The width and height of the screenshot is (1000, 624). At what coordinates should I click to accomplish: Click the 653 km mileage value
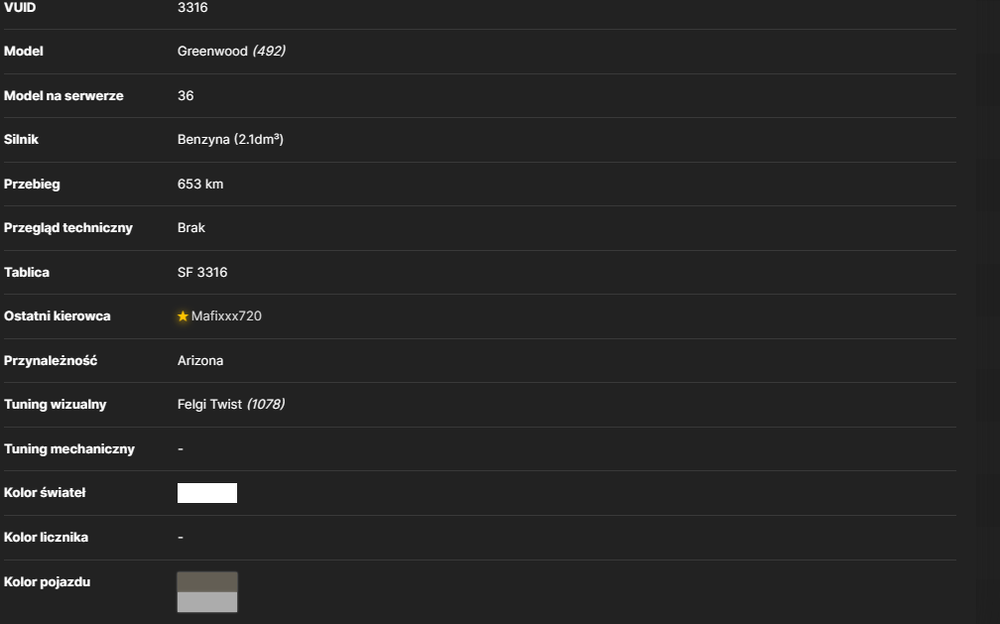click(x=200, y=184)
